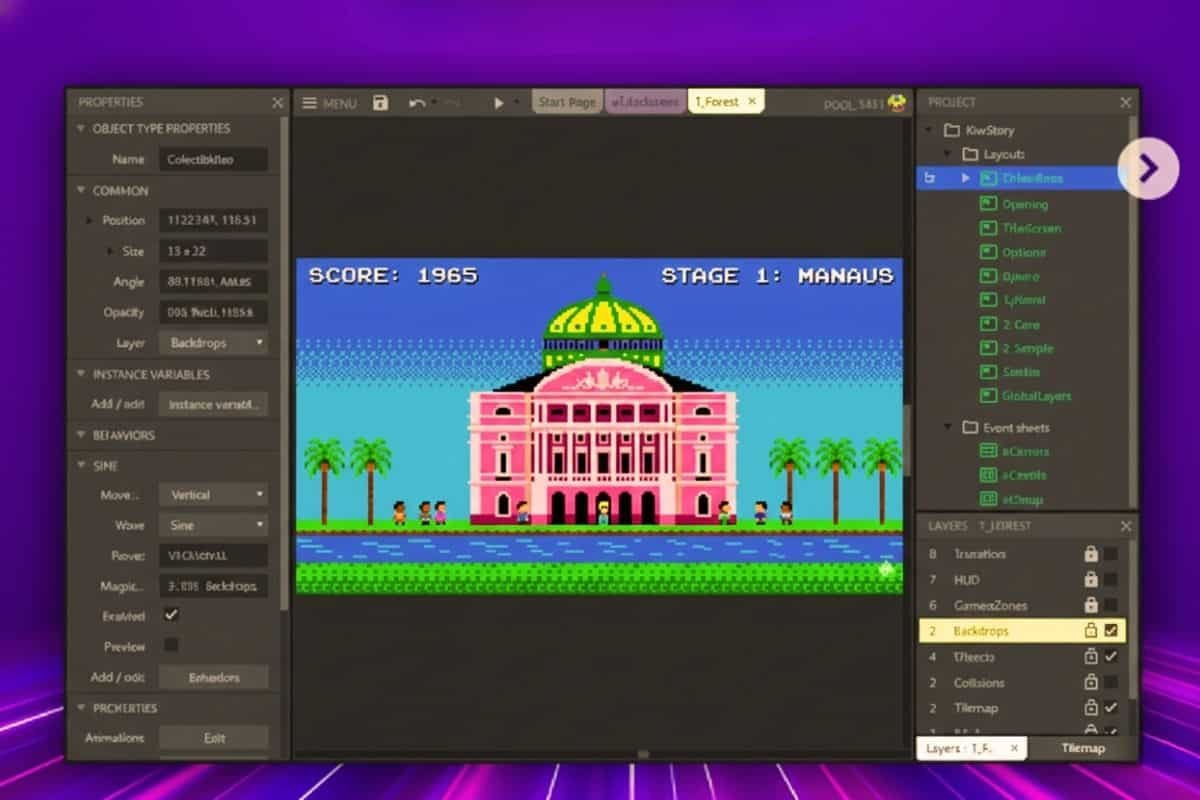Open the Layer dropdown showing Backdrops
This screenshot has height=800, width=1200.
pos(213,343)
